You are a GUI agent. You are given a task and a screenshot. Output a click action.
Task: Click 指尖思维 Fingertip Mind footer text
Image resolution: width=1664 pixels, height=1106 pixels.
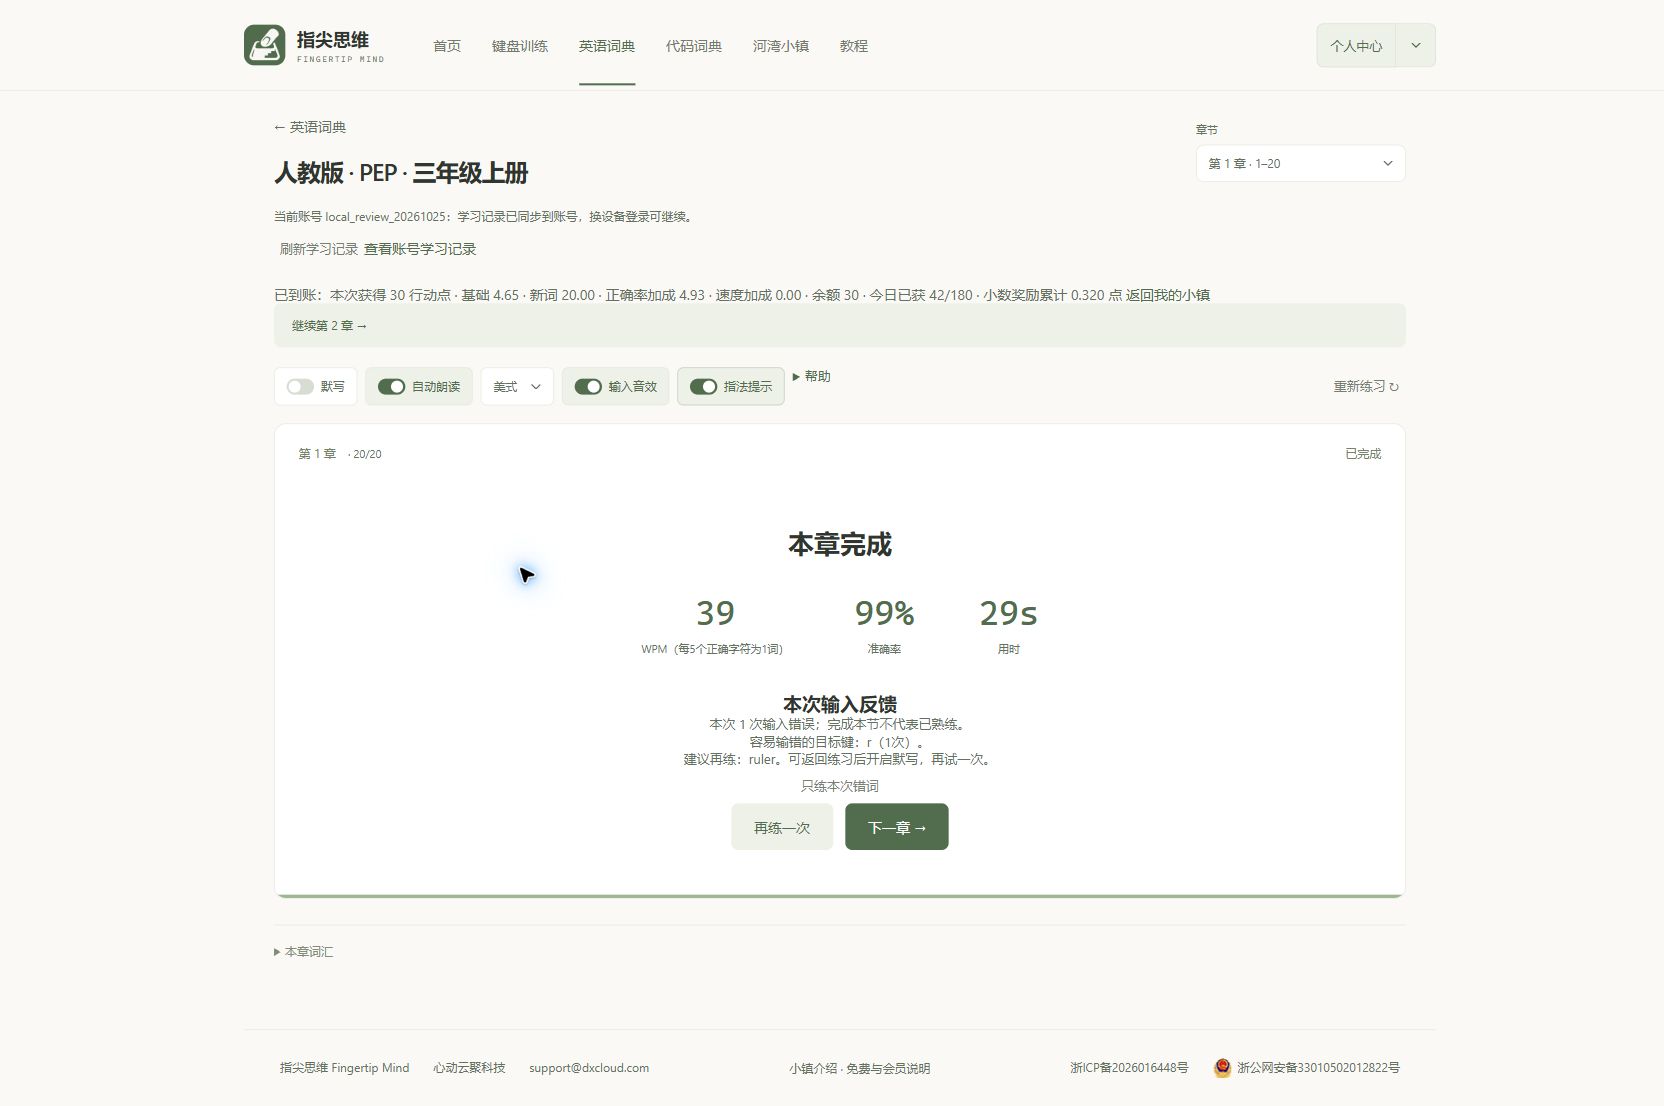click(x=345, y=1068)
